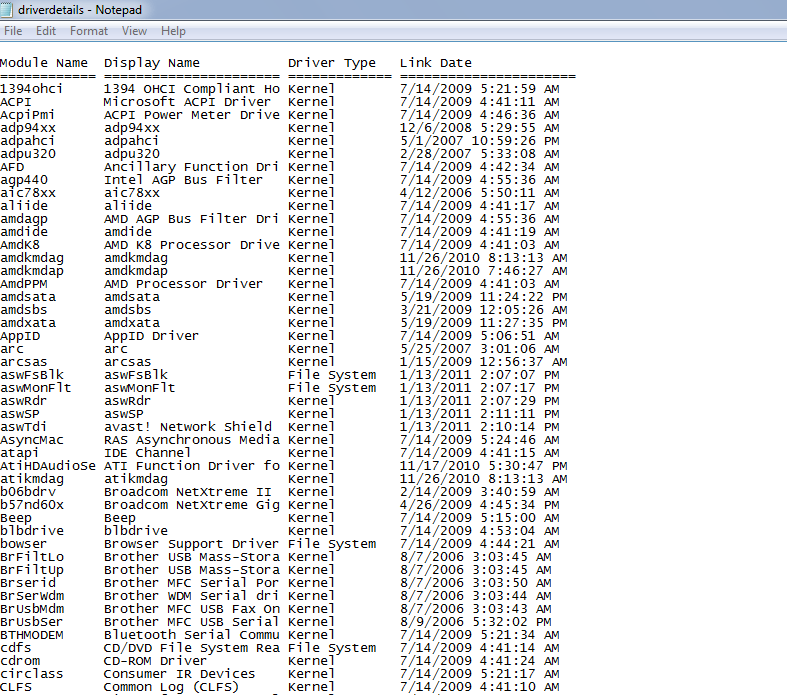Click 'avast! Network Shield' display name
This screenshot has height=695, width=787.
tap(188, 428)
